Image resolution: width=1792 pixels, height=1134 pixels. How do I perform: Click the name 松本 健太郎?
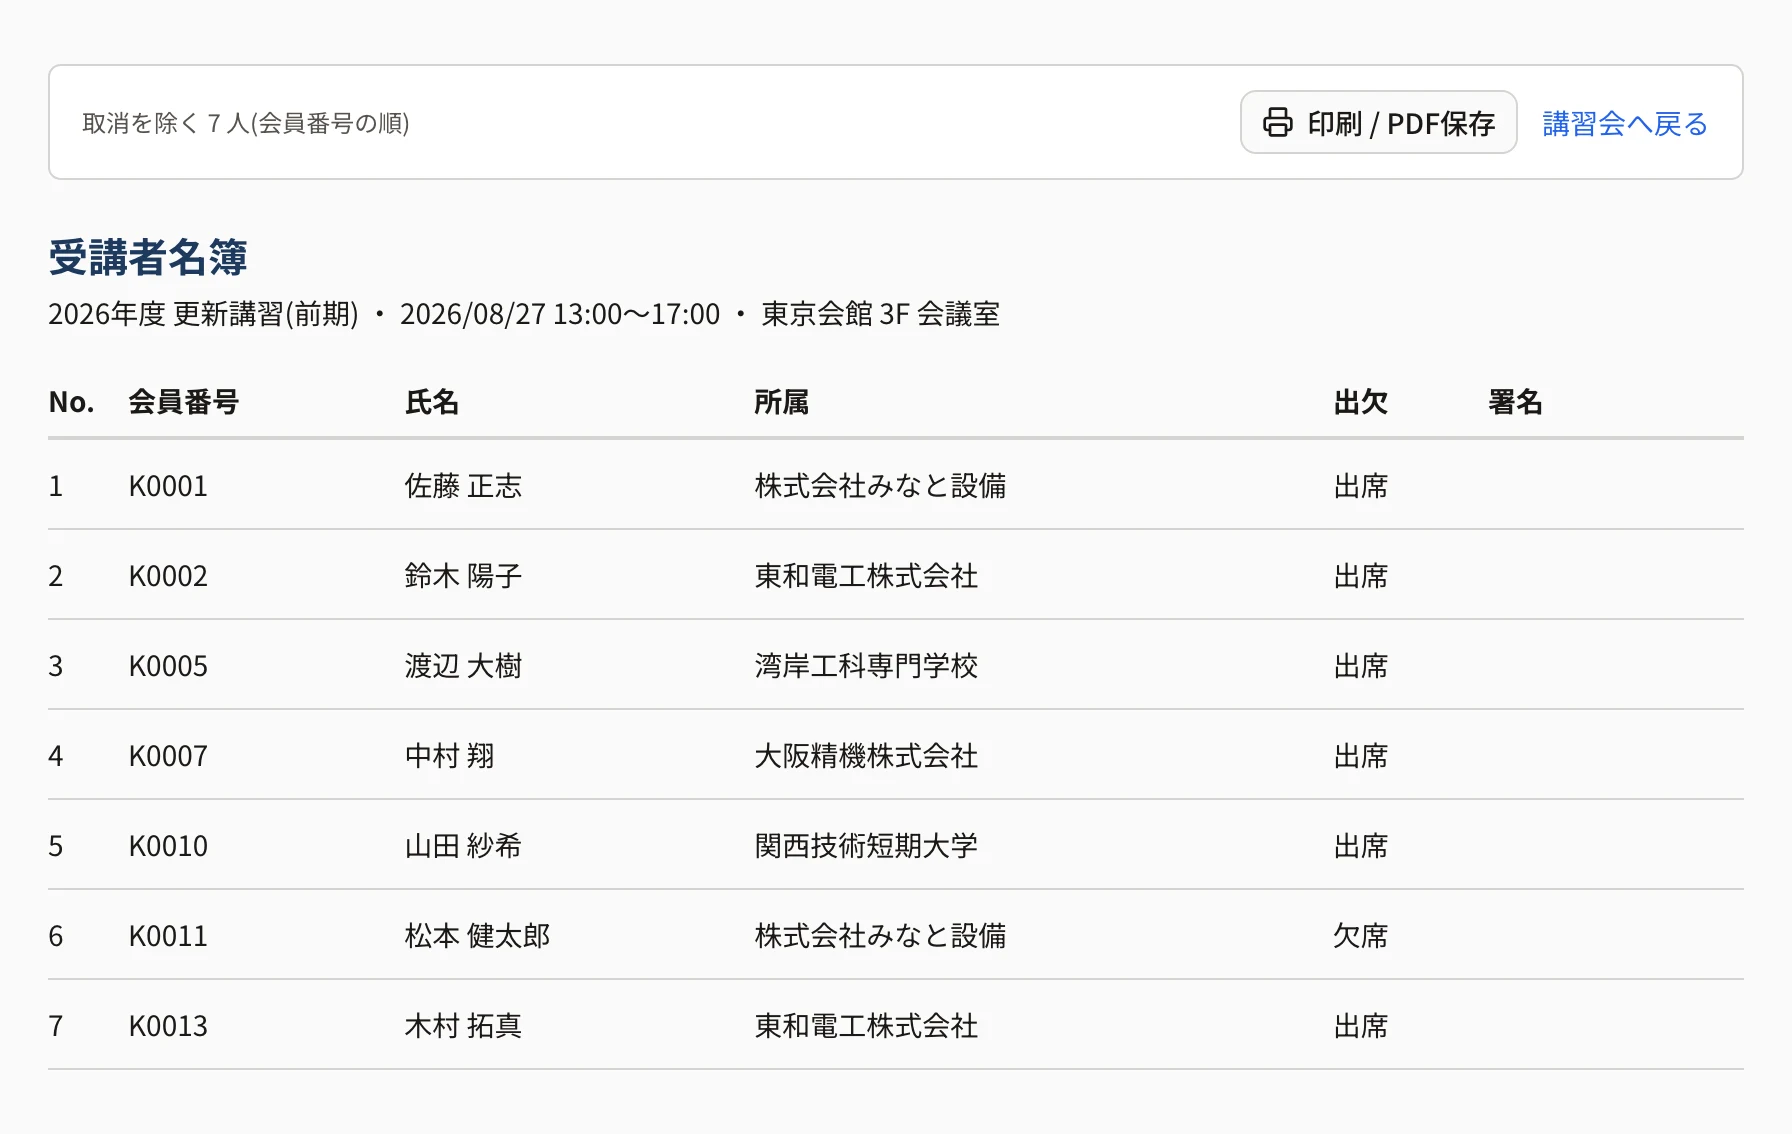coord(477,936)
